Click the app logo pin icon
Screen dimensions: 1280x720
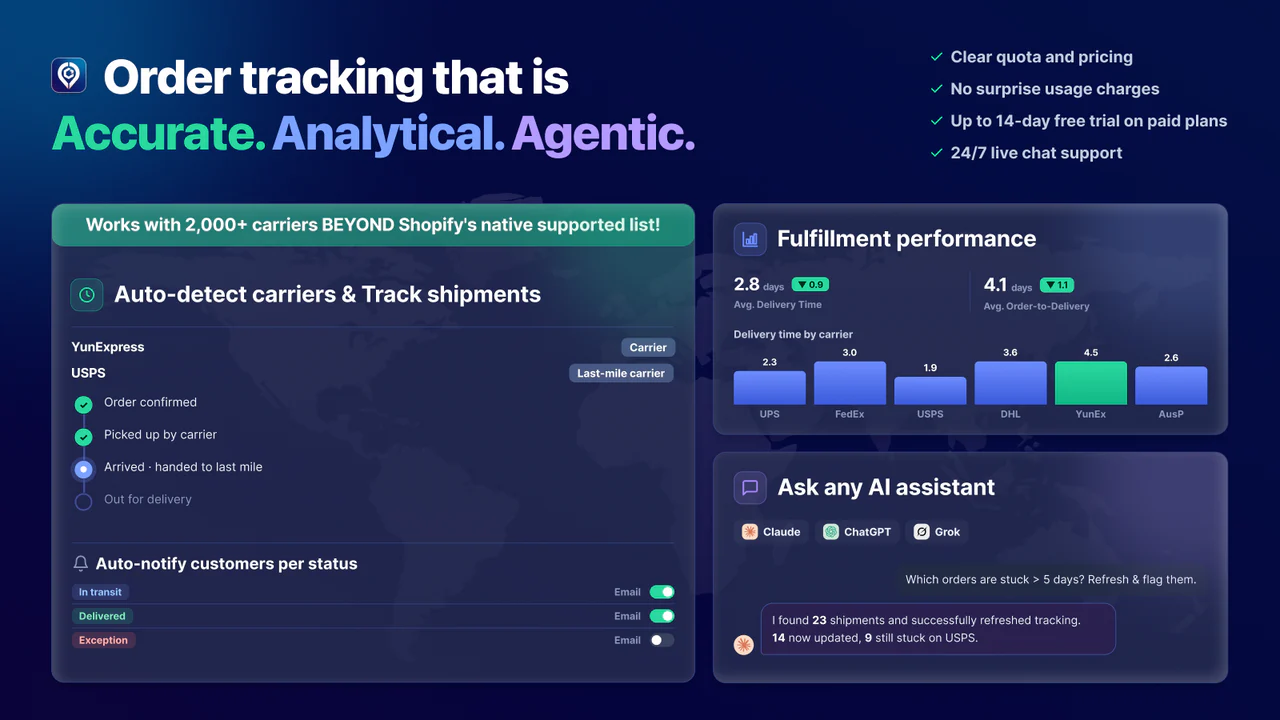point(69,76)
